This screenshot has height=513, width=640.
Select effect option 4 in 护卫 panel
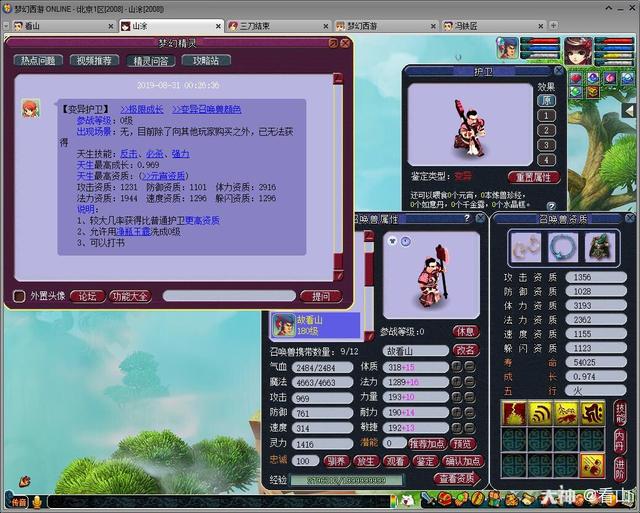[546, 160]
